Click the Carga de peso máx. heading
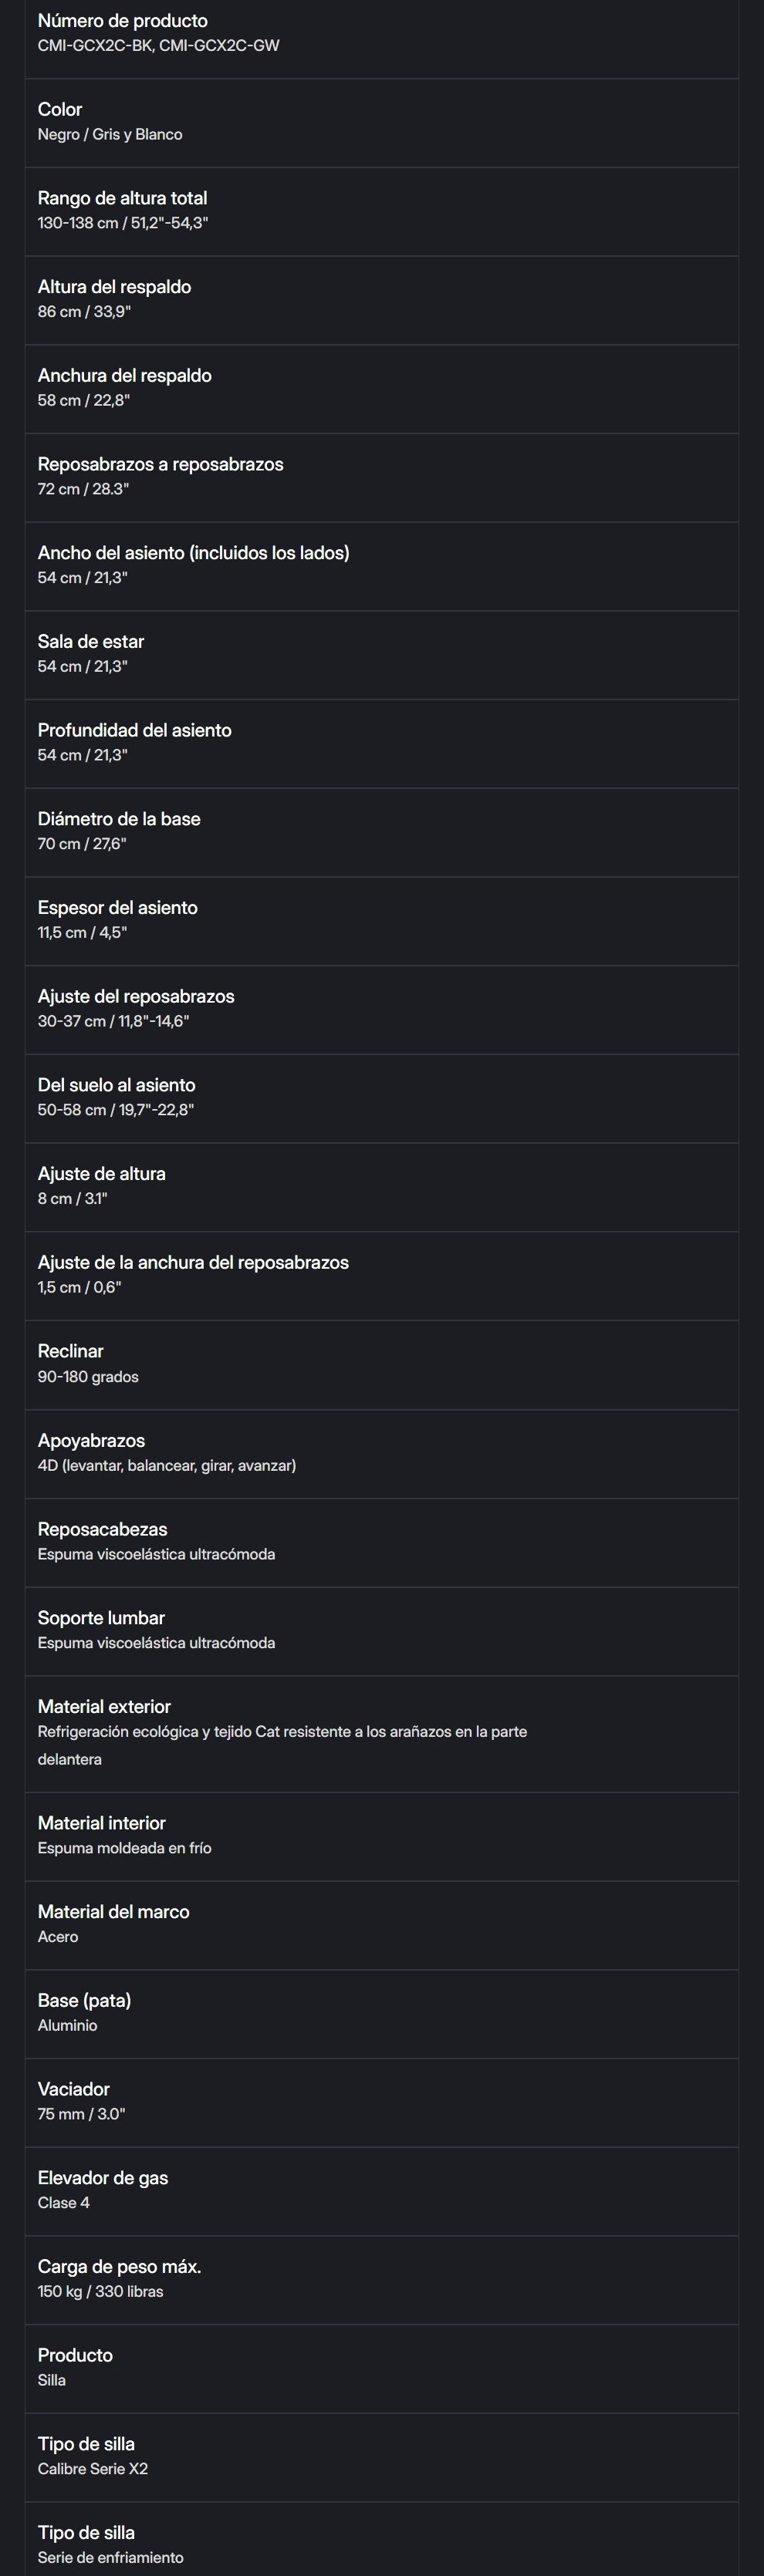Viewport: 764px width, 2576px height. 119,2267
